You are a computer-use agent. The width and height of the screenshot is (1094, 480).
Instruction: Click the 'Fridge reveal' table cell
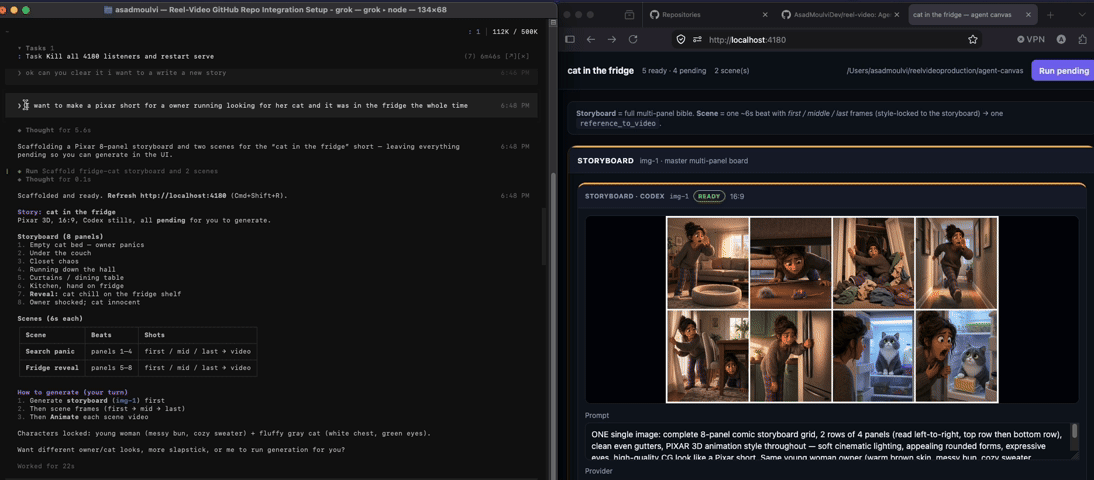[54, 368]
